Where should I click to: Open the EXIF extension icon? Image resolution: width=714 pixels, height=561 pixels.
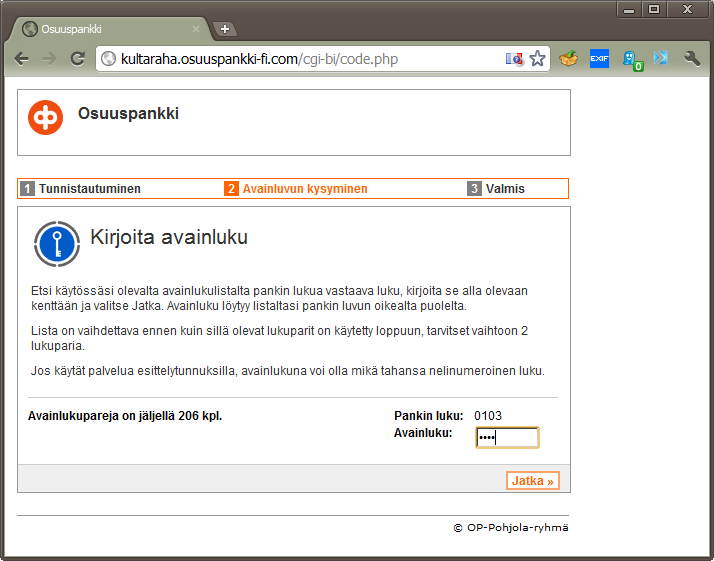coord(599,58)
